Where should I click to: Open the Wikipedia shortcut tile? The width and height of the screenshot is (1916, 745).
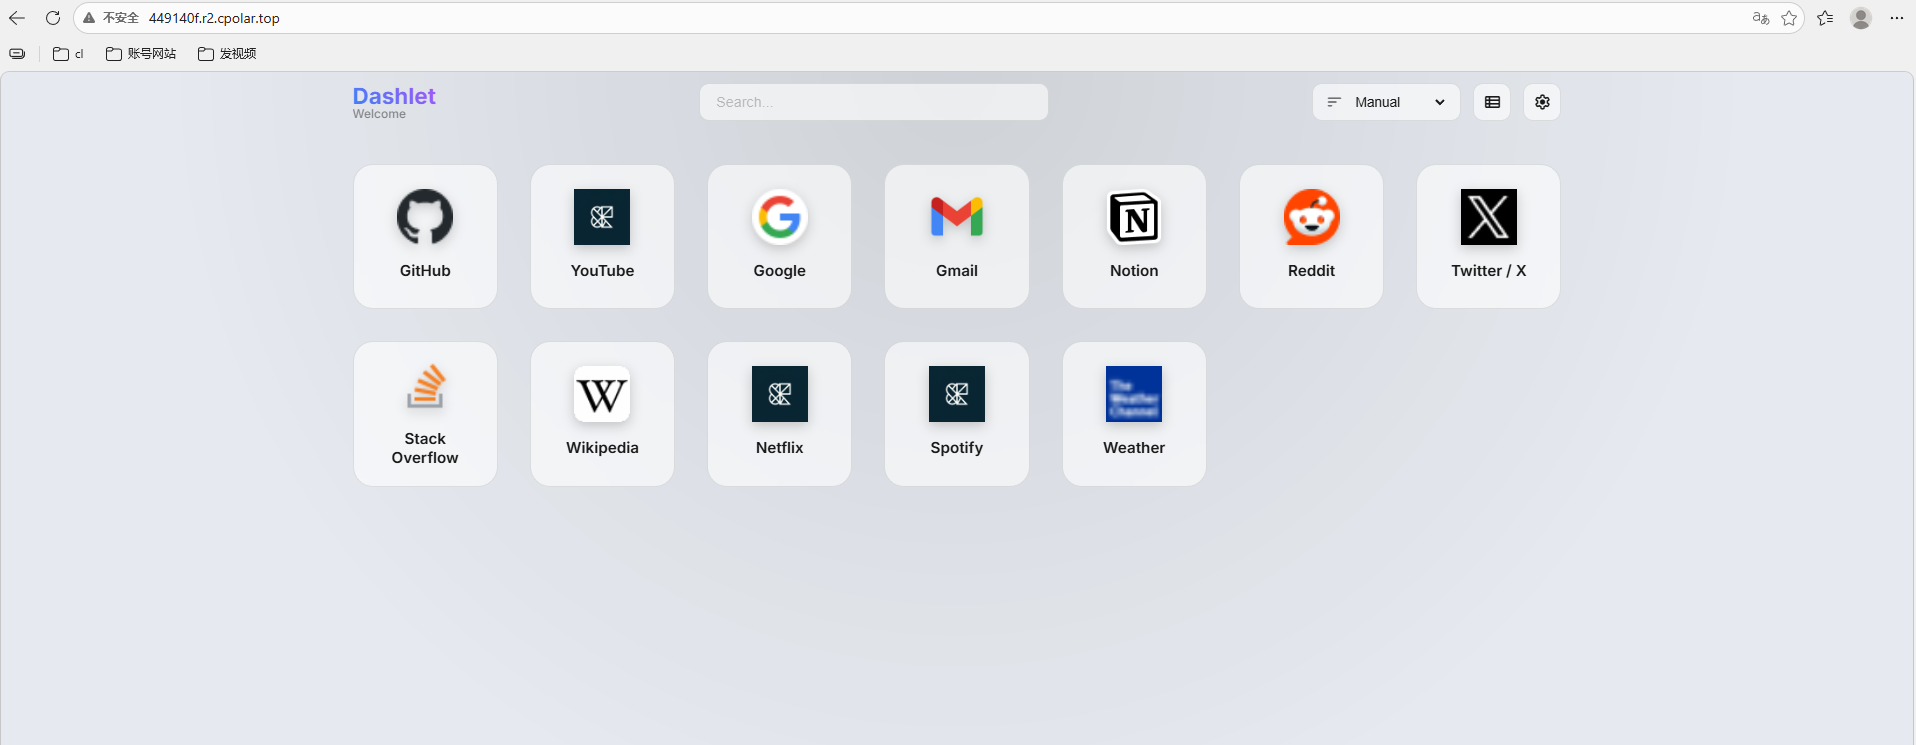[x=602, y=414]
